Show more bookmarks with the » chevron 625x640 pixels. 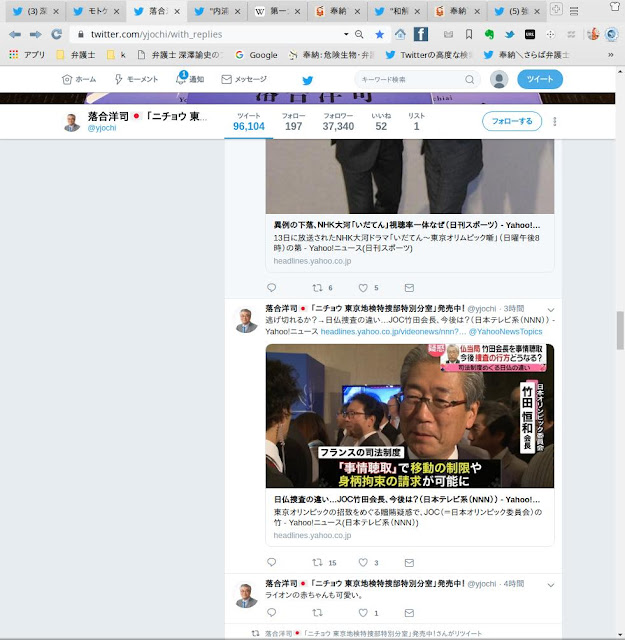[x=611, y=55]
